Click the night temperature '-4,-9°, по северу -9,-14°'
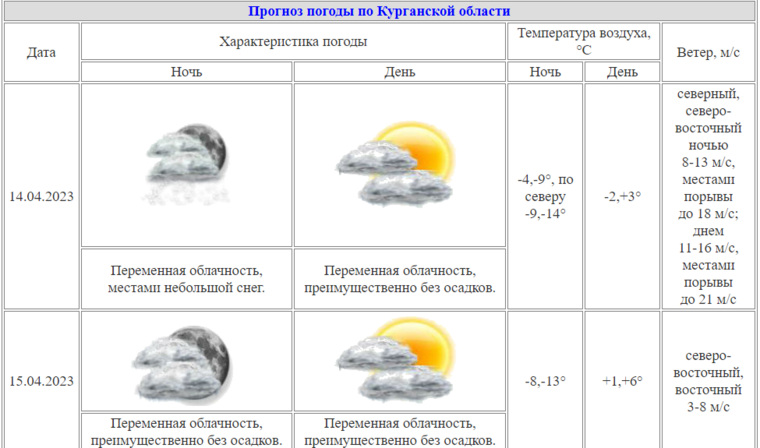The height and width of the screenshot is (448, 760). click(545, 196)
